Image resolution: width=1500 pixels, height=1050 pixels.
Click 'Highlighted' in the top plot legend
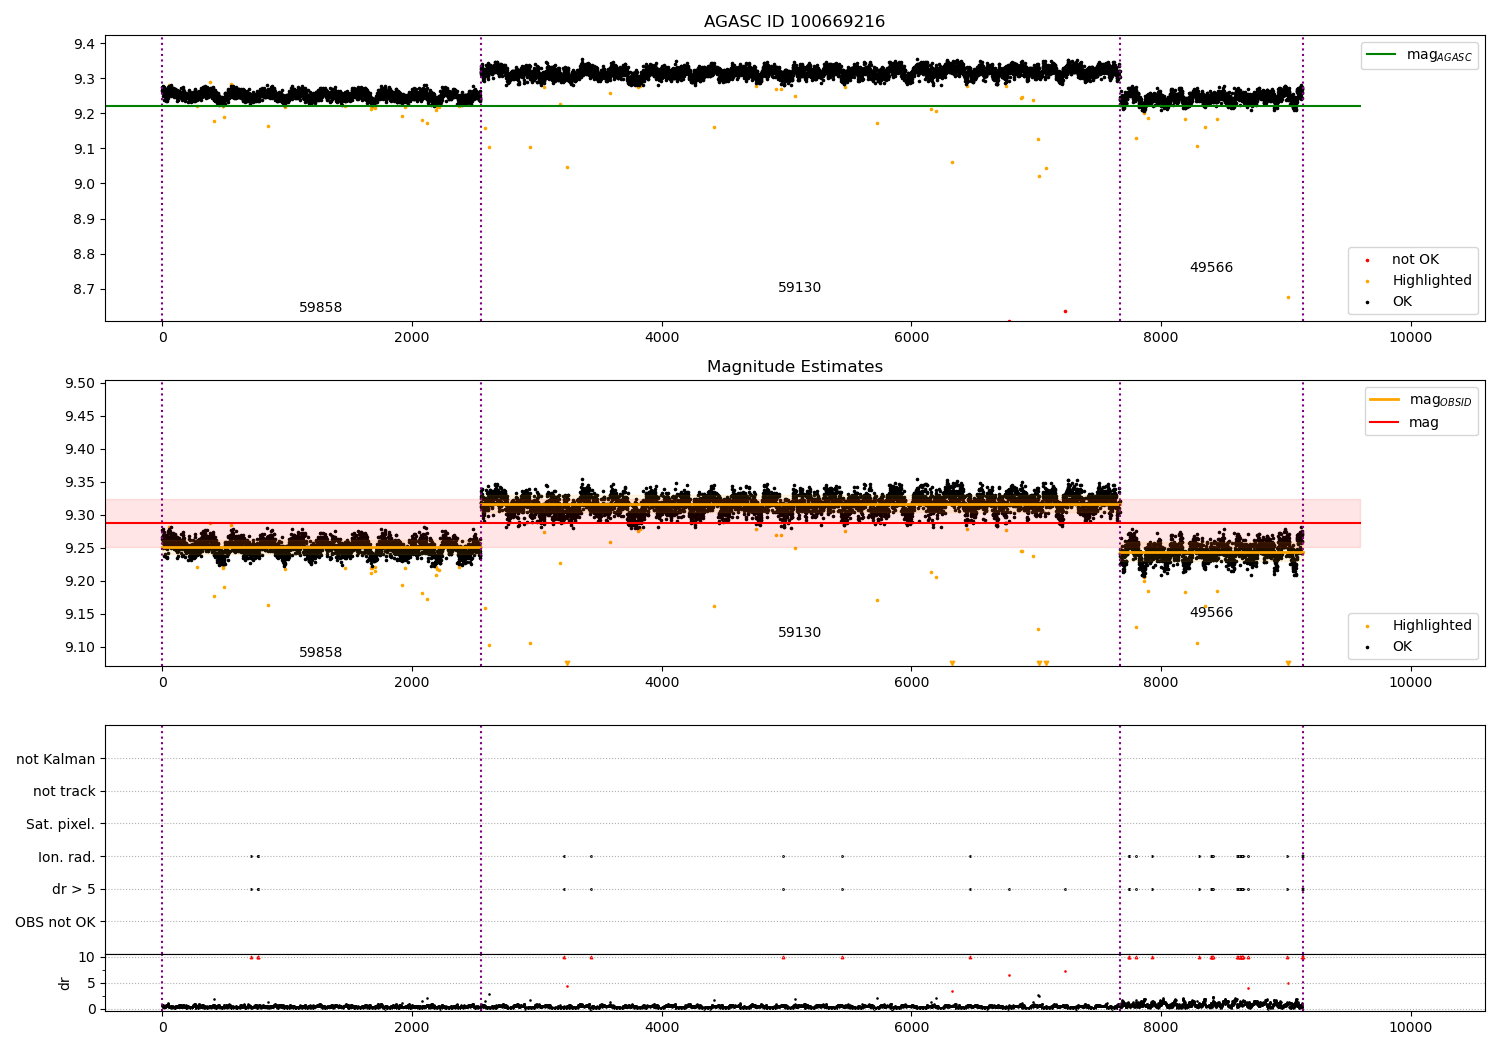[1432, 281]
